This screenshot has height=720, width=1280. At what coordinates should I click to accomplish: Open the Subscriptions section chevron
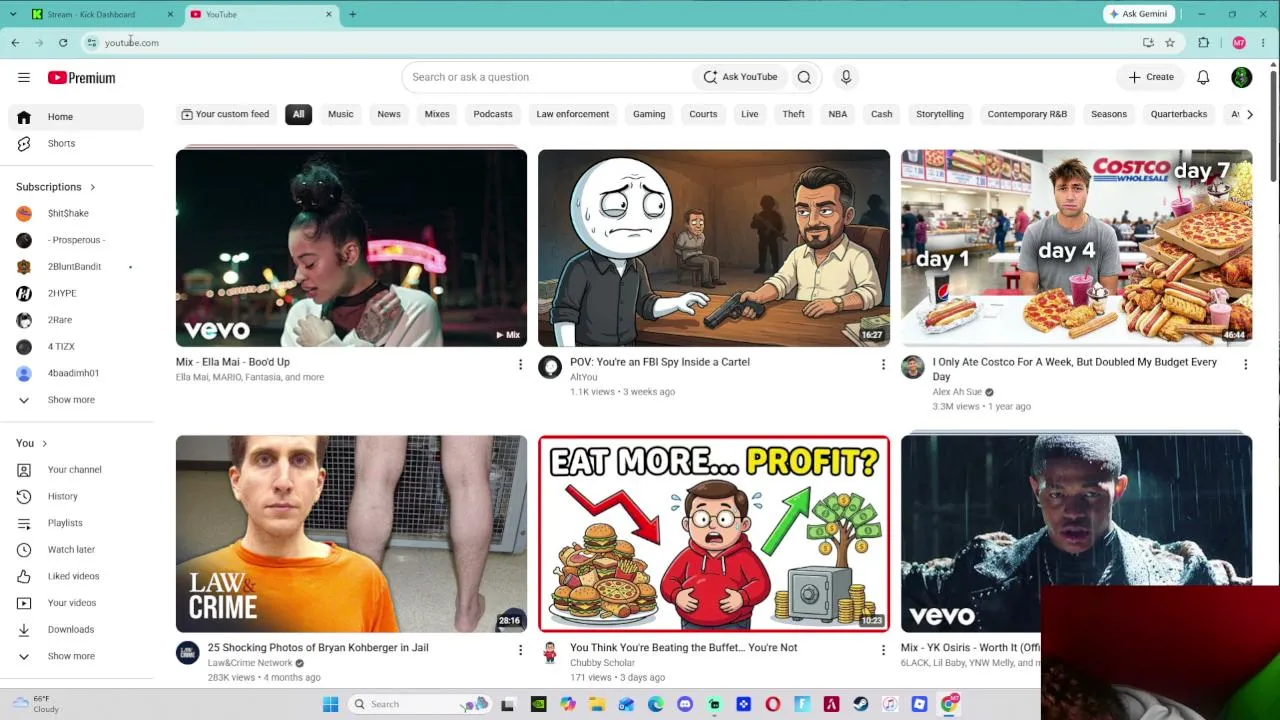(92, 187)
